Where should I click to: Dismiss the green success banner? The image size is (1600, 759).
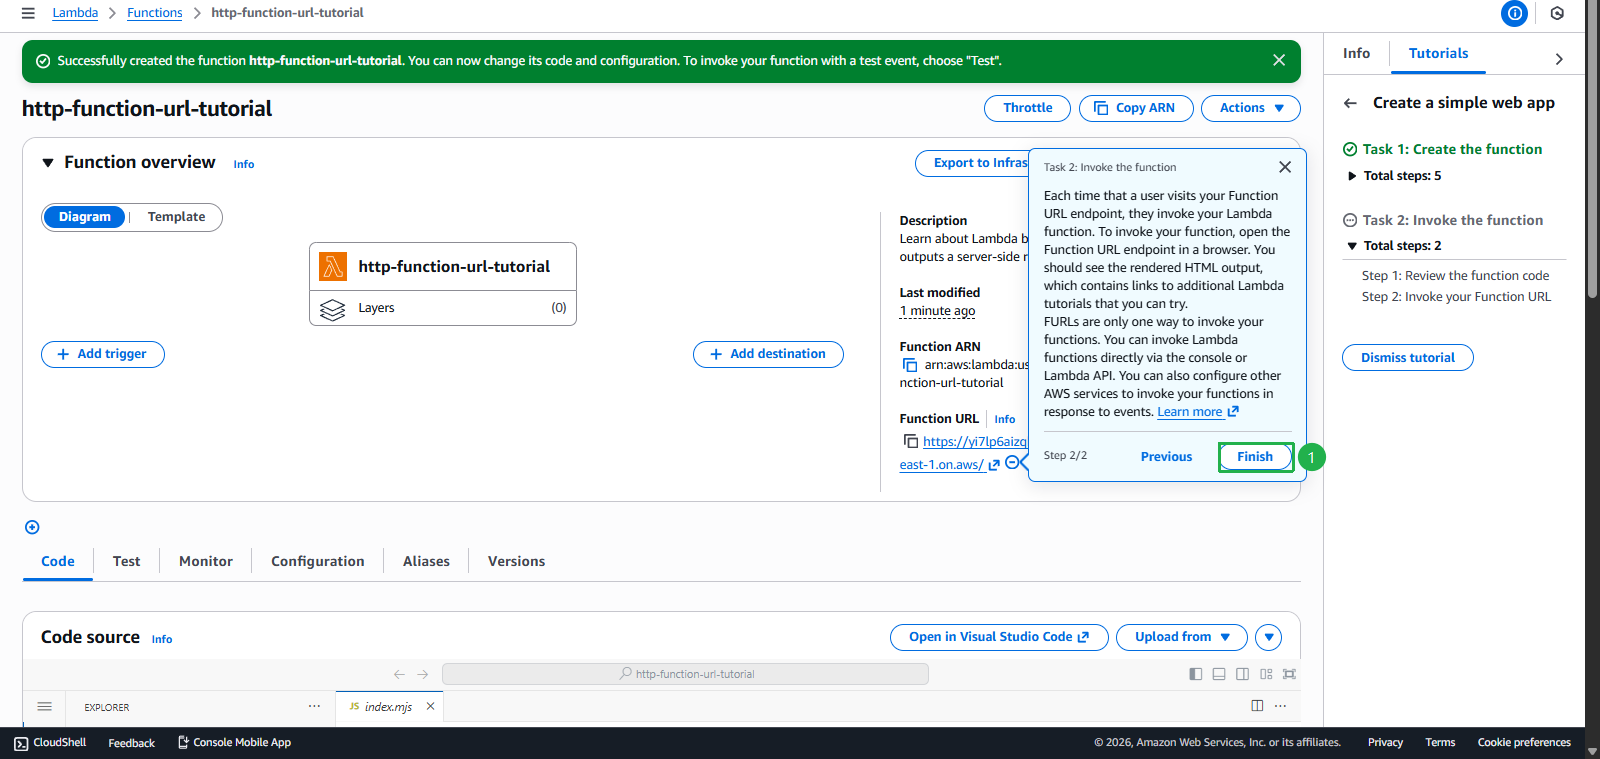(1278, 60)
